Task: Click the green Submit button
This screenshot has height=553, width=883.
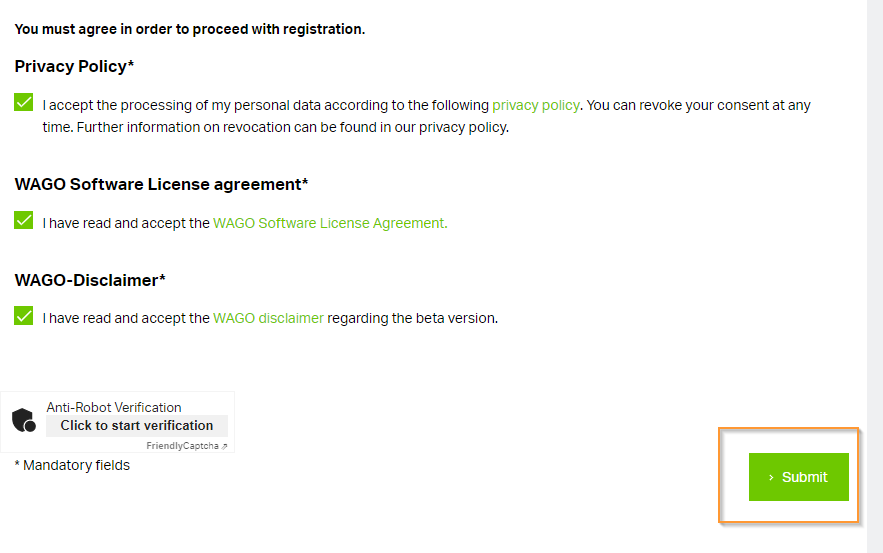Action: click(799, 477)
